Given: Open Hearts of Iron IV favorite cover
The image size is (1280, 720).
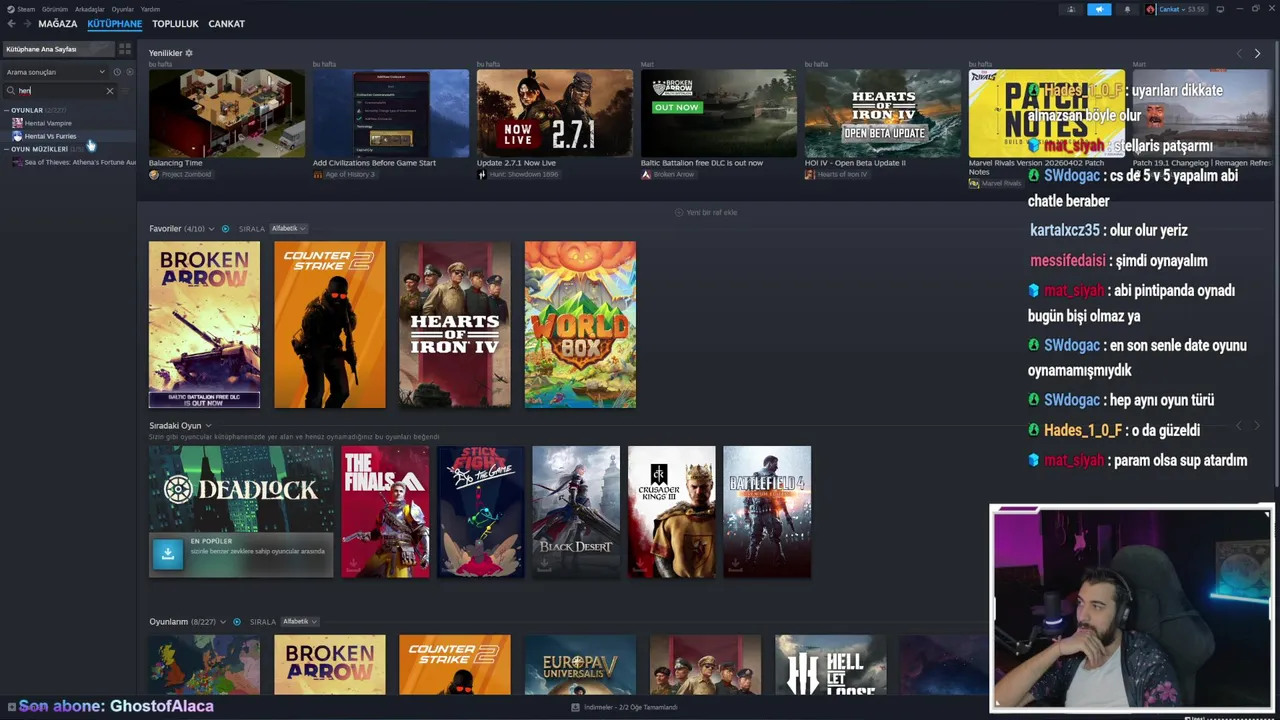Looking at the screenshot, I should (455, 325).
